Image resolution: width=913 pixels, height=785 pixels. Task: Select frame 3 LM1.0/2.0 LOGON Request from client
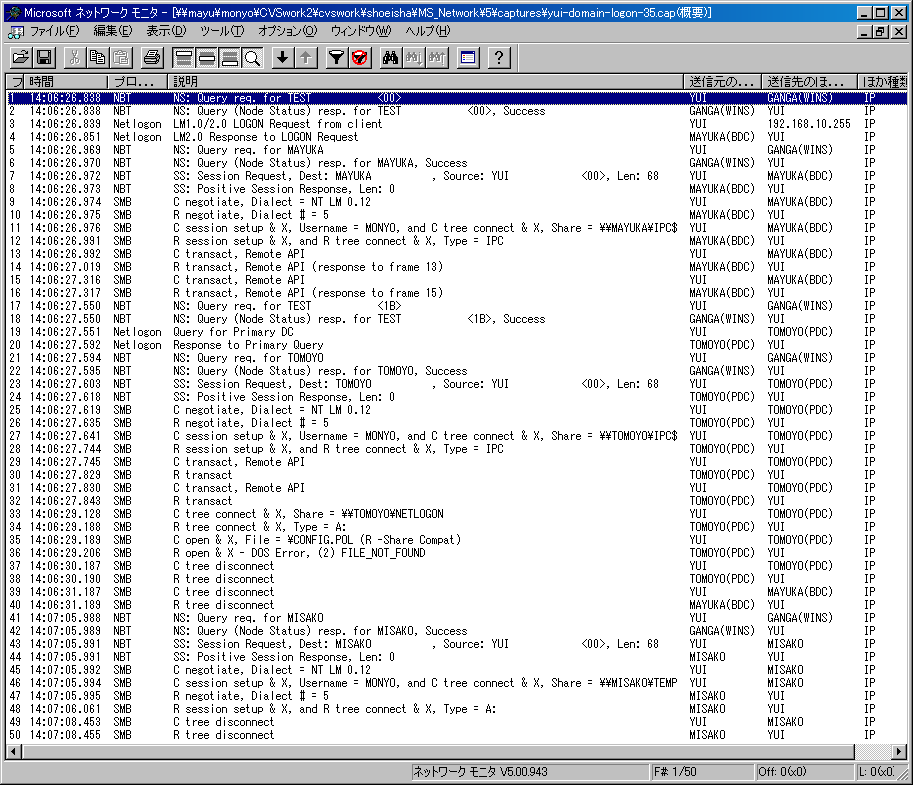[x=456, y=124]
